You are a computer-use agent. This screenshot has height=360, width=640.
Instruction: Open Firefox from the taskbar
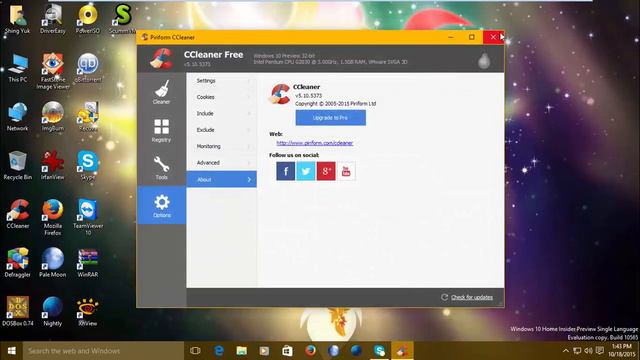[310, 351]
